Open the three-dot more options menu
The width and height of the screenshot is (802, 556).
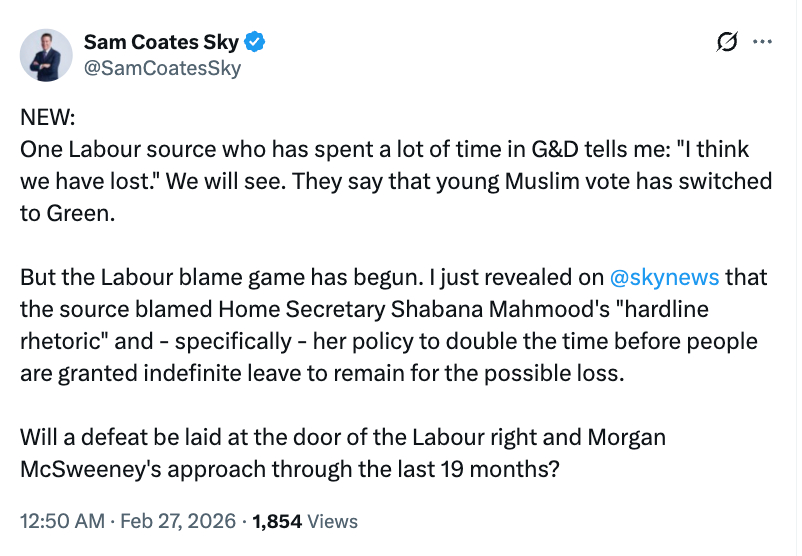[x=762, y=42]
